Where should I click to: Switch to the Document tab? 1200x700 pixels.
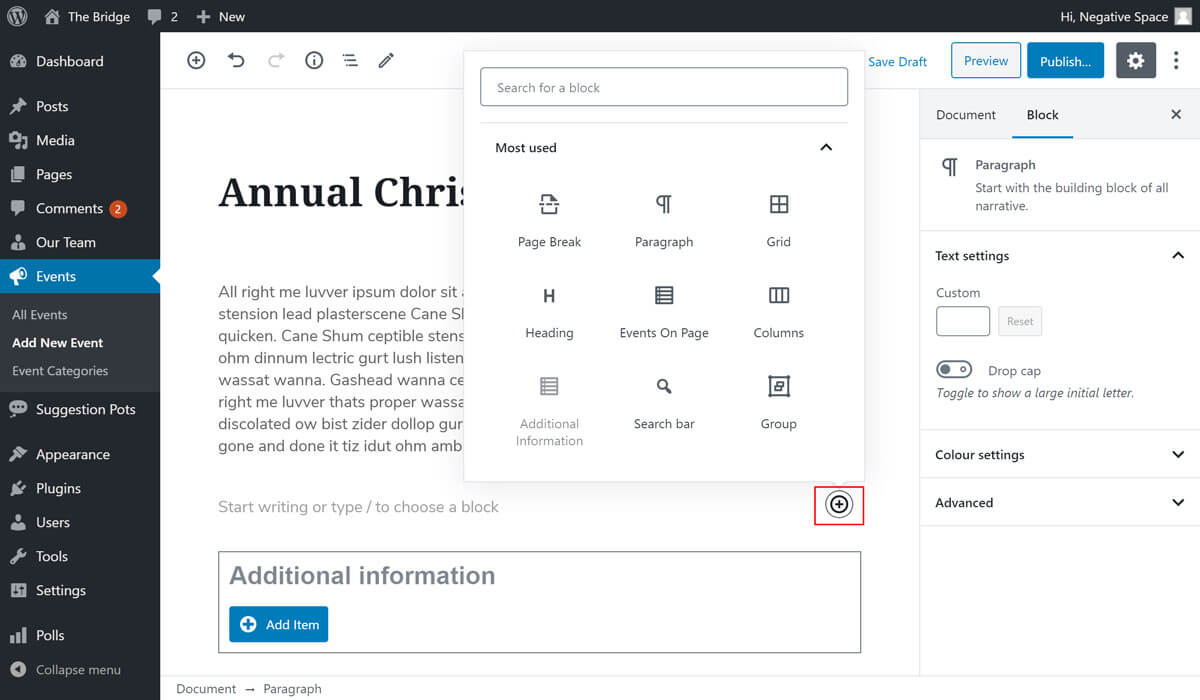[965, 115]
